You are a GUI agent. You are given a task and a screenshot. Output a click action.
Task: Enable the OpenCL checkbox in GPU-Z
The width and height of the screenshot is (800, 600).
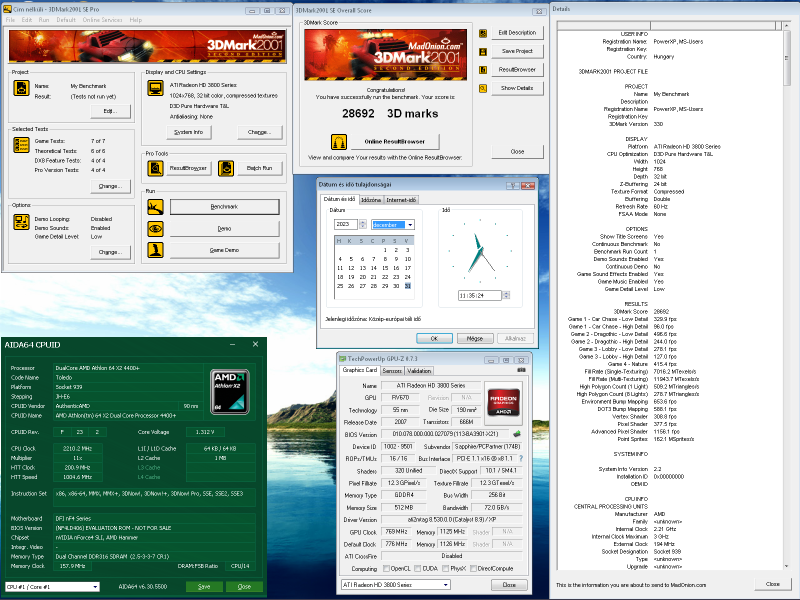tap(386, 568)
